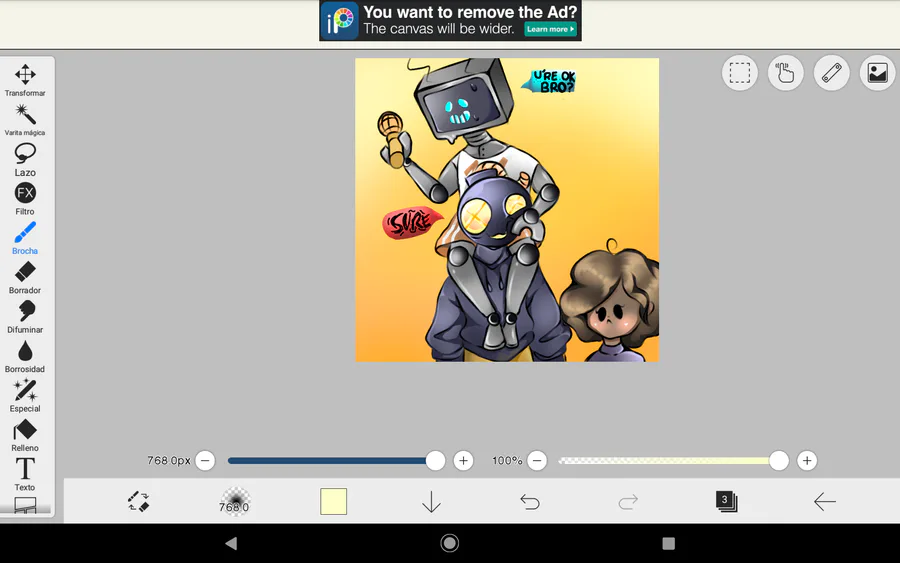Select the Borrosidad blur tool
Viewport: 900px width, 563px height.
pos(25,356)
